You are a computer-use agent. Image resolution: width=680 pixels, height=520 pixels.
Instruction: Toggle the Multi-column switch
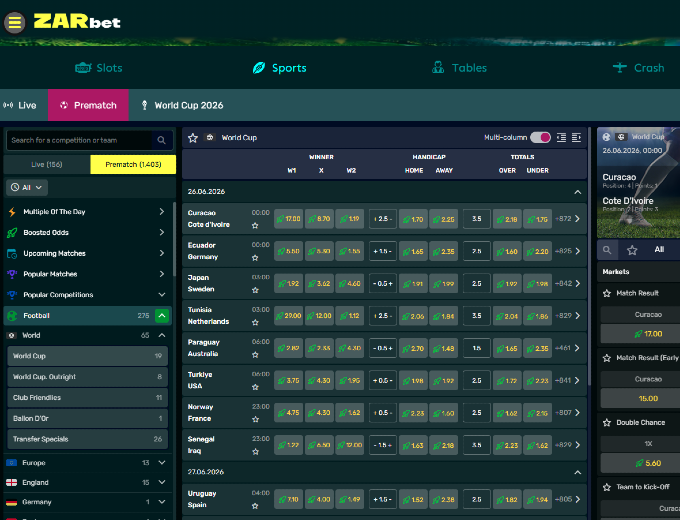540,137
